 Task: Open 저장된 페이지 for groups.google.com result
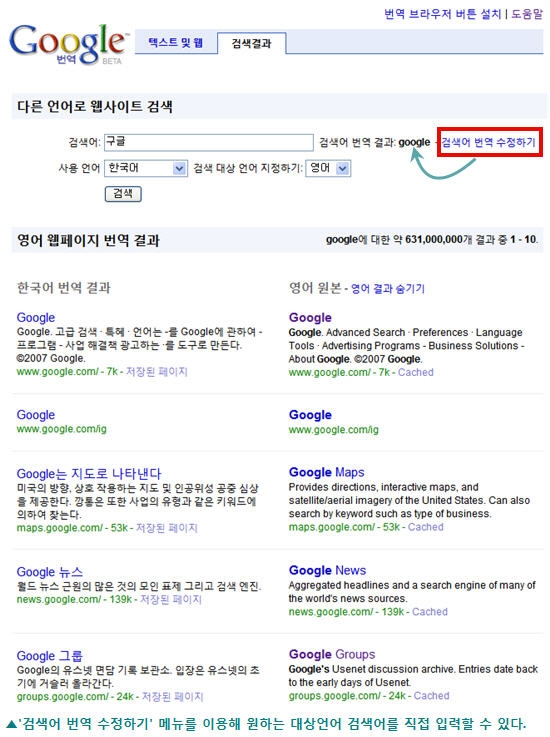coord(173,697)
